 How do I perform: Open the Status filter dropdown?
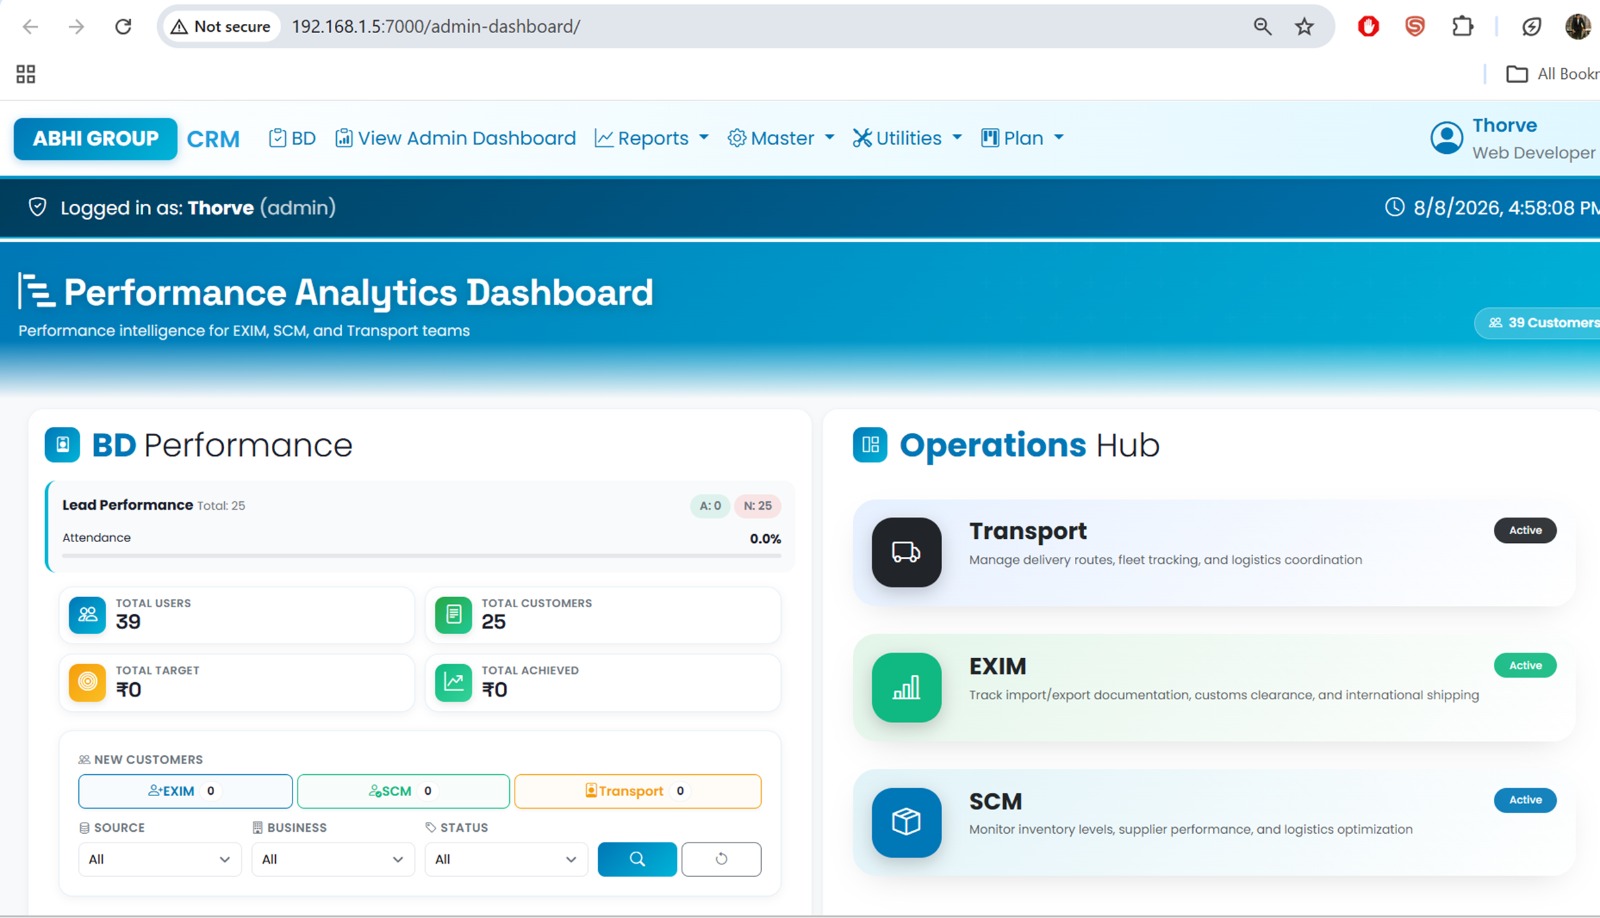tap(506, 859)
